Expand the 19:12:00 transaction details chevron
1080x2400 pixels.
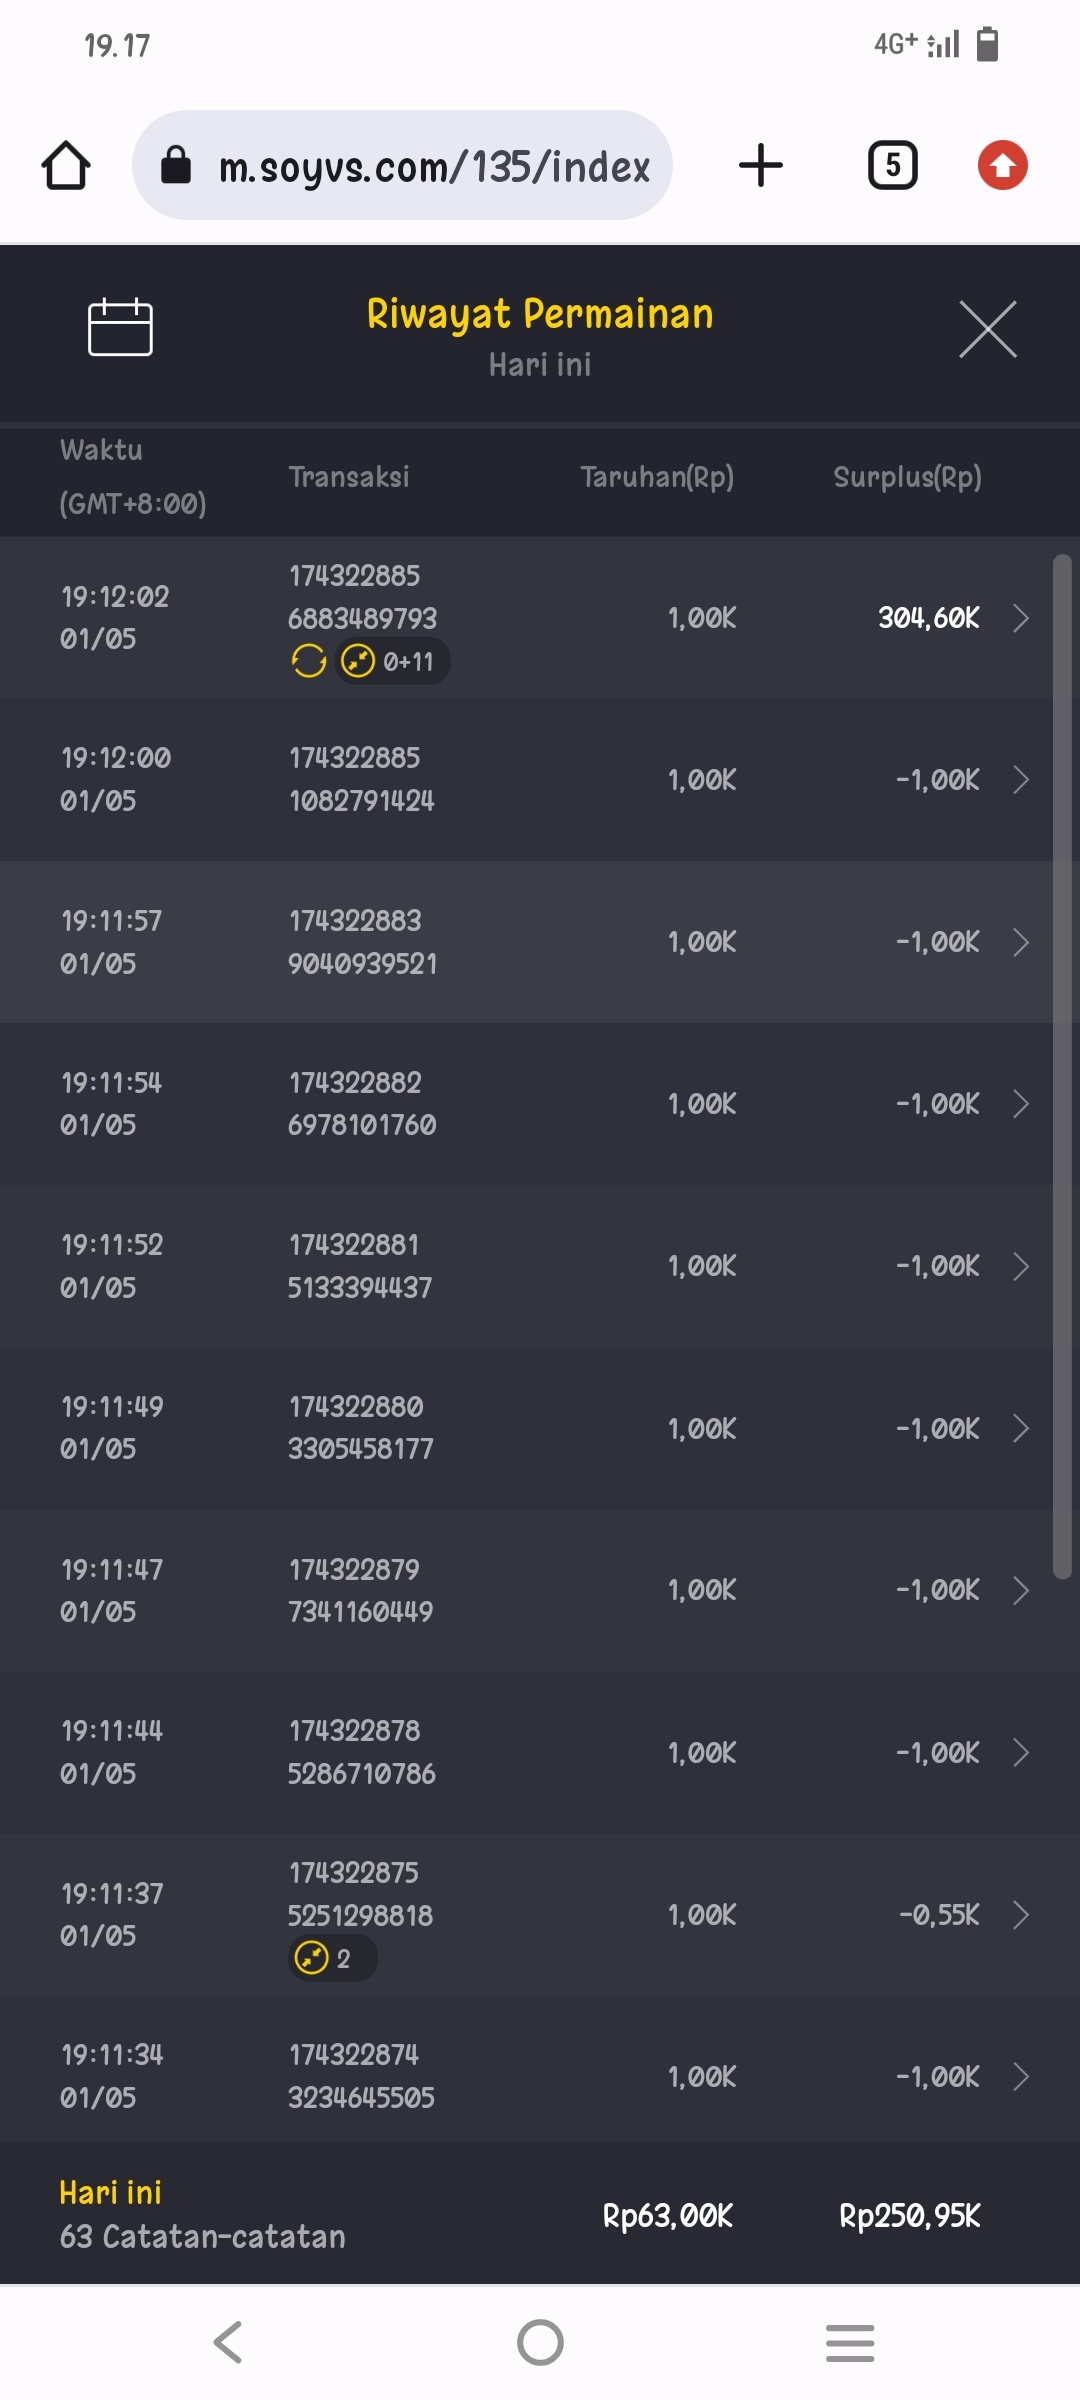click(1020, 780)
